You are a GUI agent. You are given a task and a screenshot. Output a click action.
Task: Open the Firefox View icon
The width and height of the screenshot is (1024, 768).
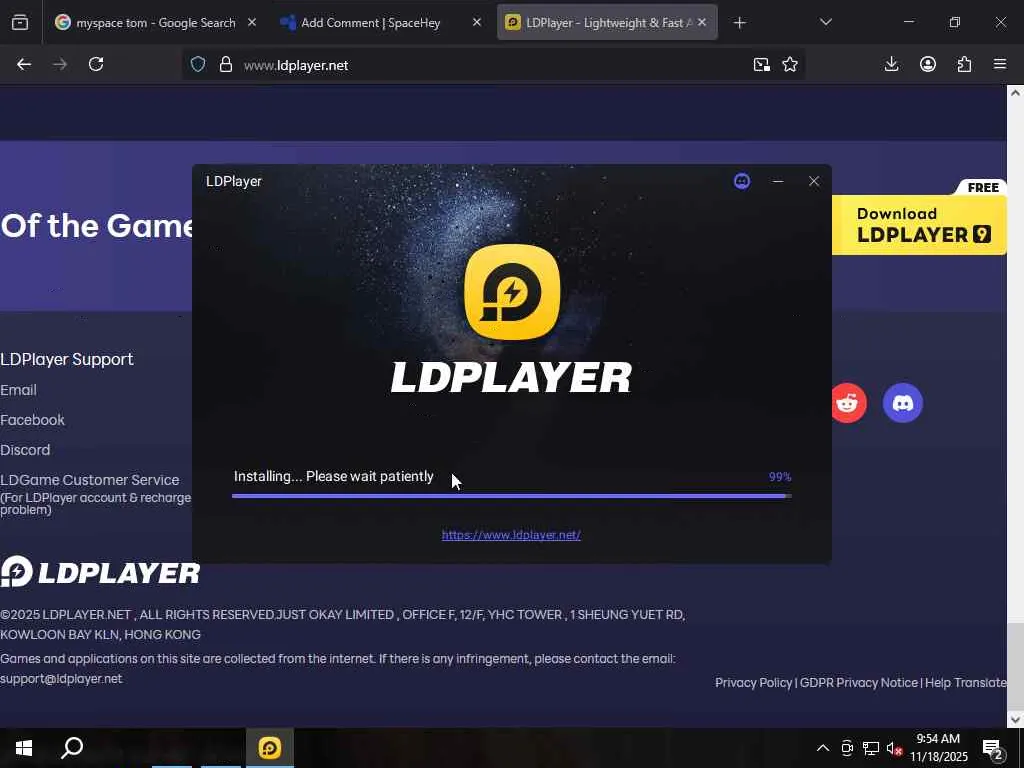tap(20, 23)
